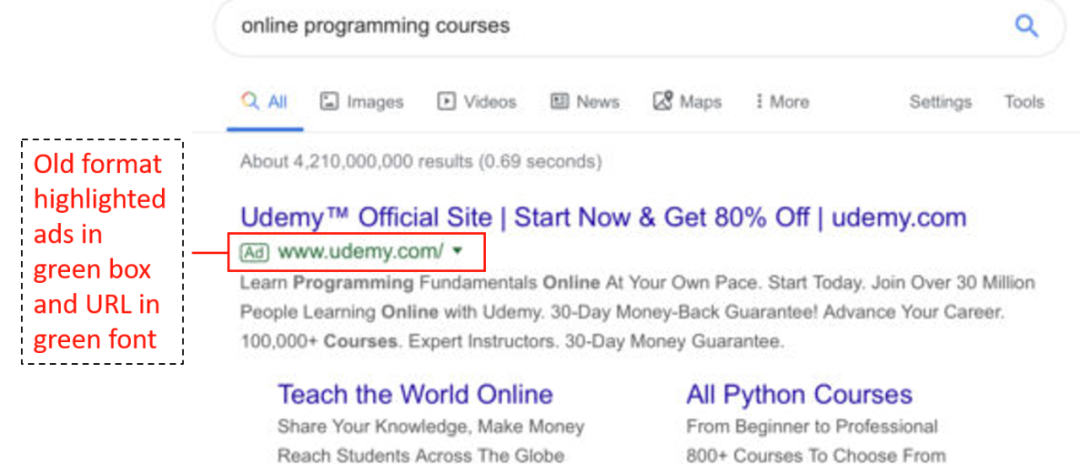Click the text From Beginner to Professional
Image resolution: width=1080 pixels, height=467 pixels.
(x=812, y=427)
